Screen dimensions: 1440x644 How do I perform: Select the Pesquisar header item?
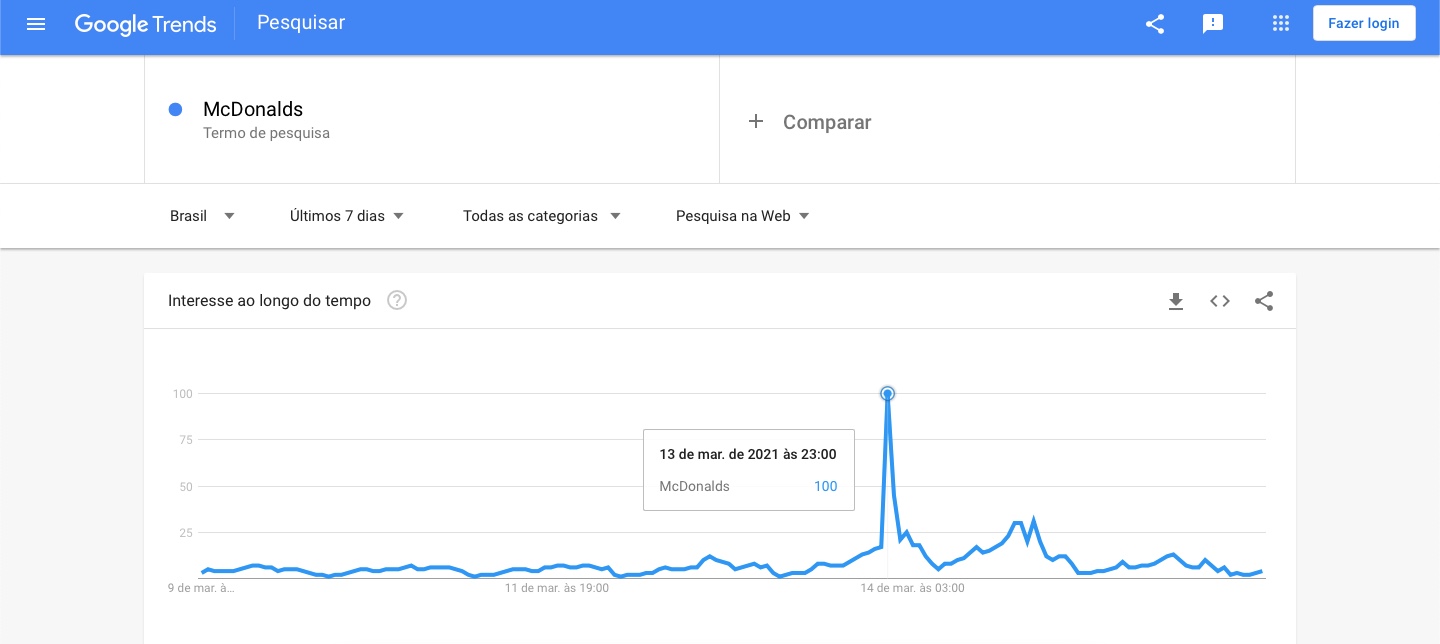tap(301, 23)
